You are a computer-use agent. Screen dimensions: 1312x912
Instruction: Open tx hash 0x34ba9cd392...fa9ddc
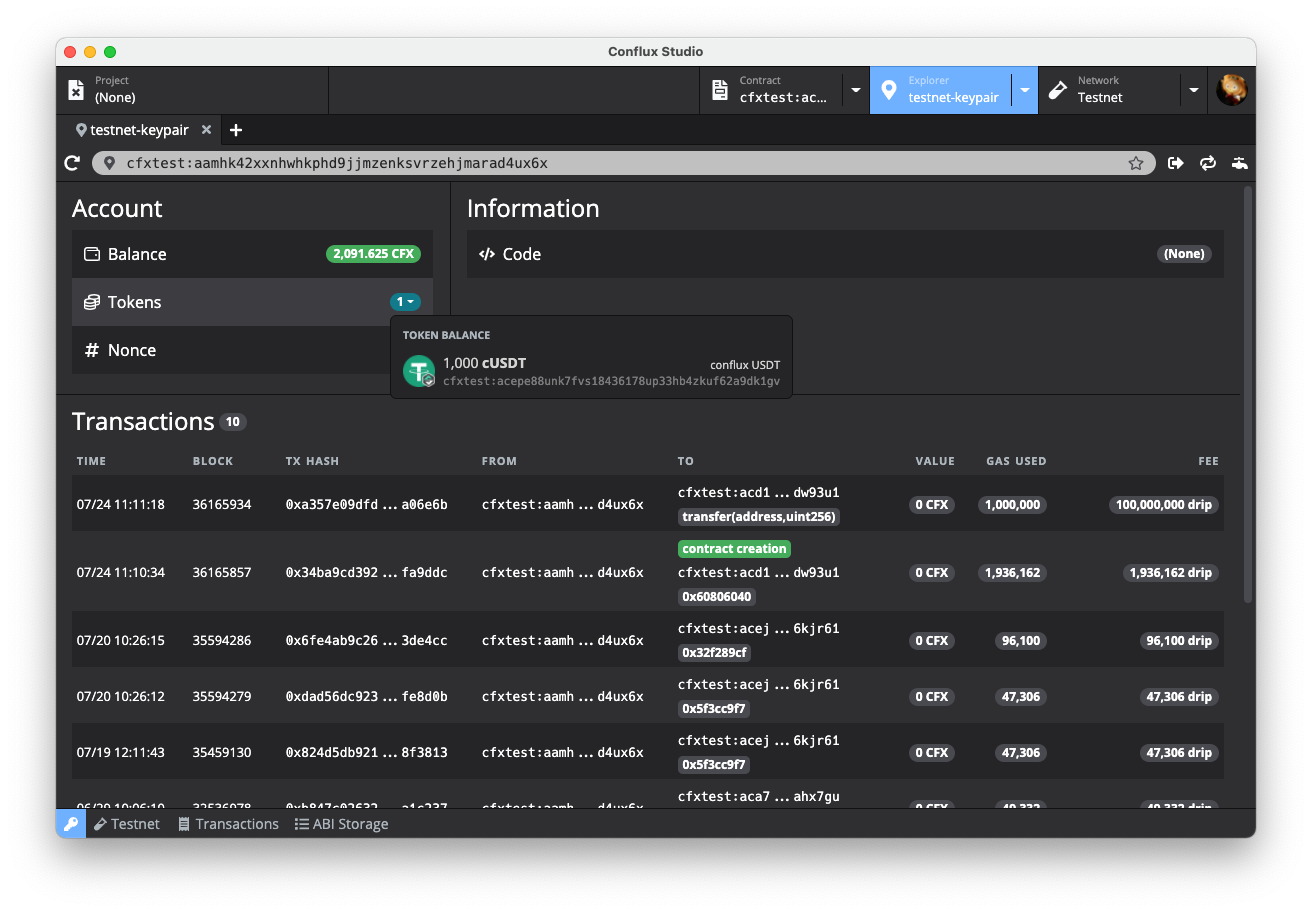pos(367,573)
